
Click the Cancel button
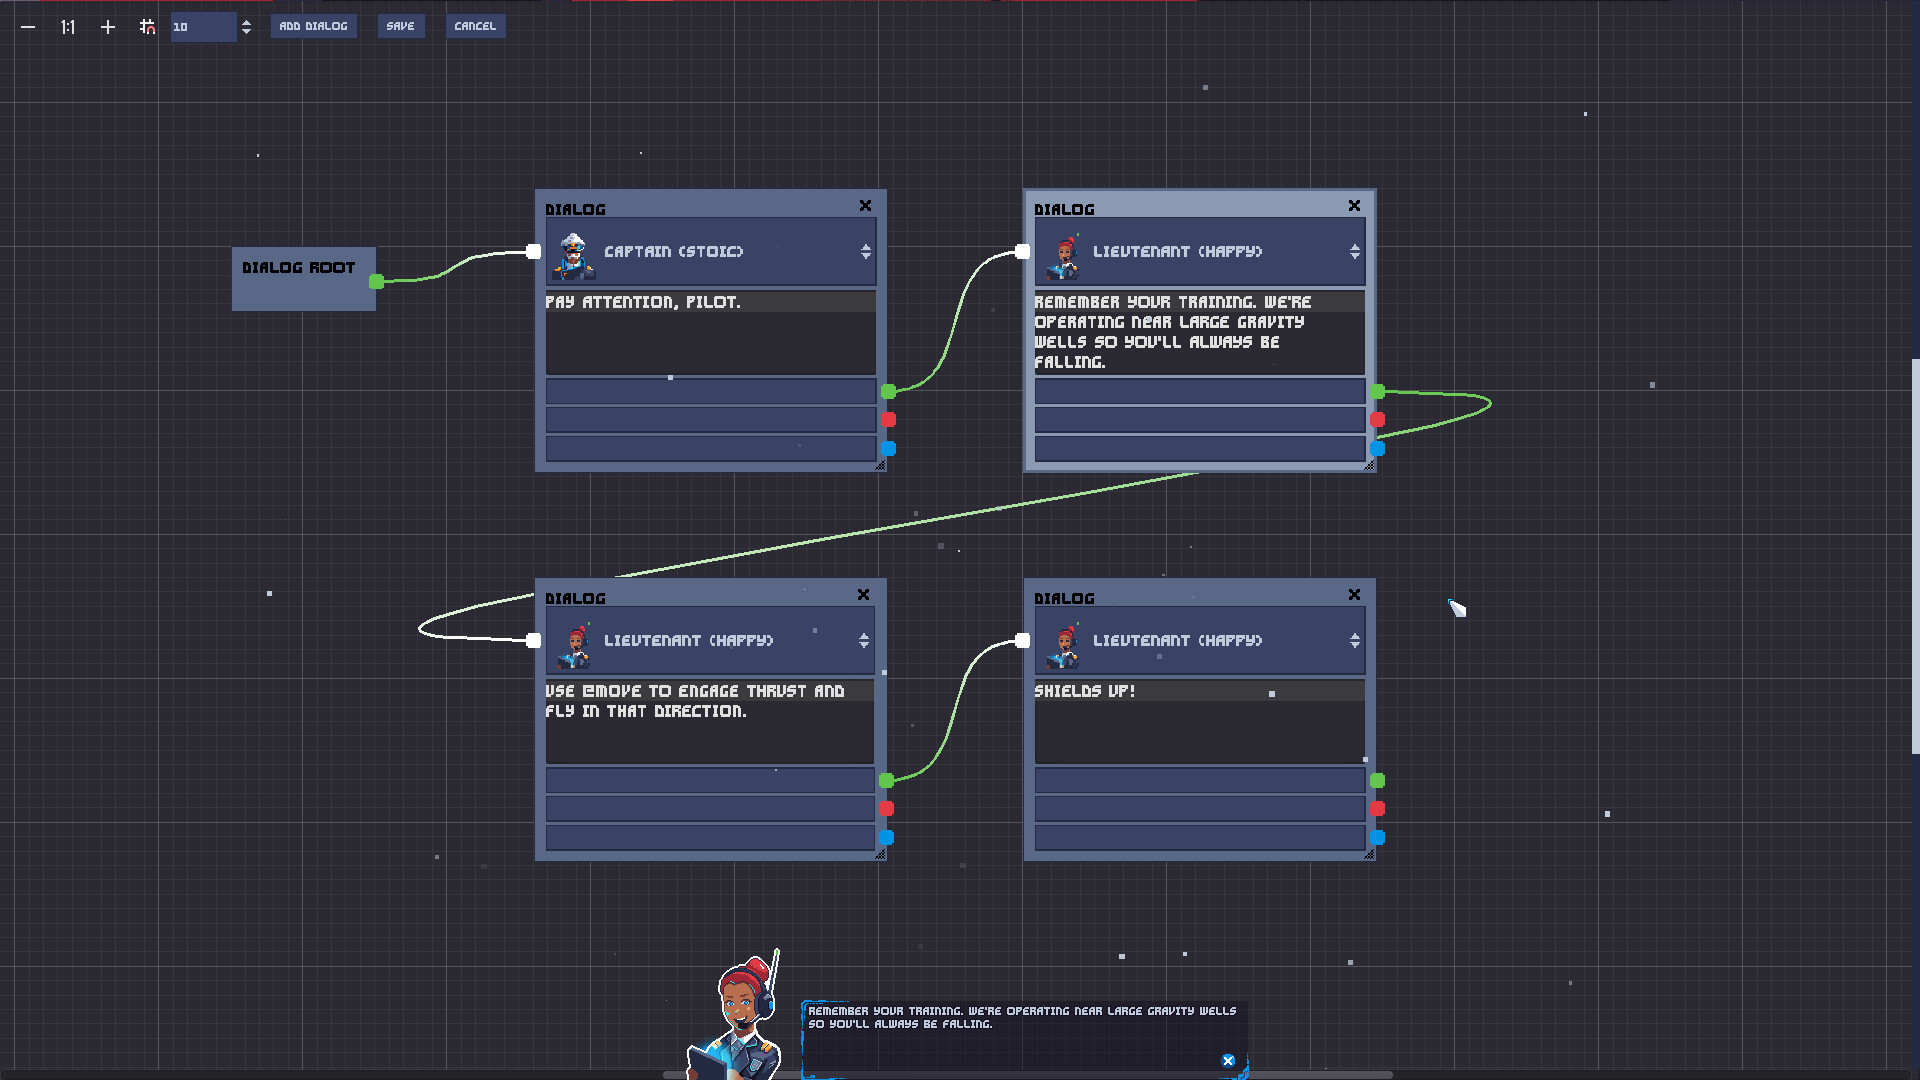(x=475, y=26)
